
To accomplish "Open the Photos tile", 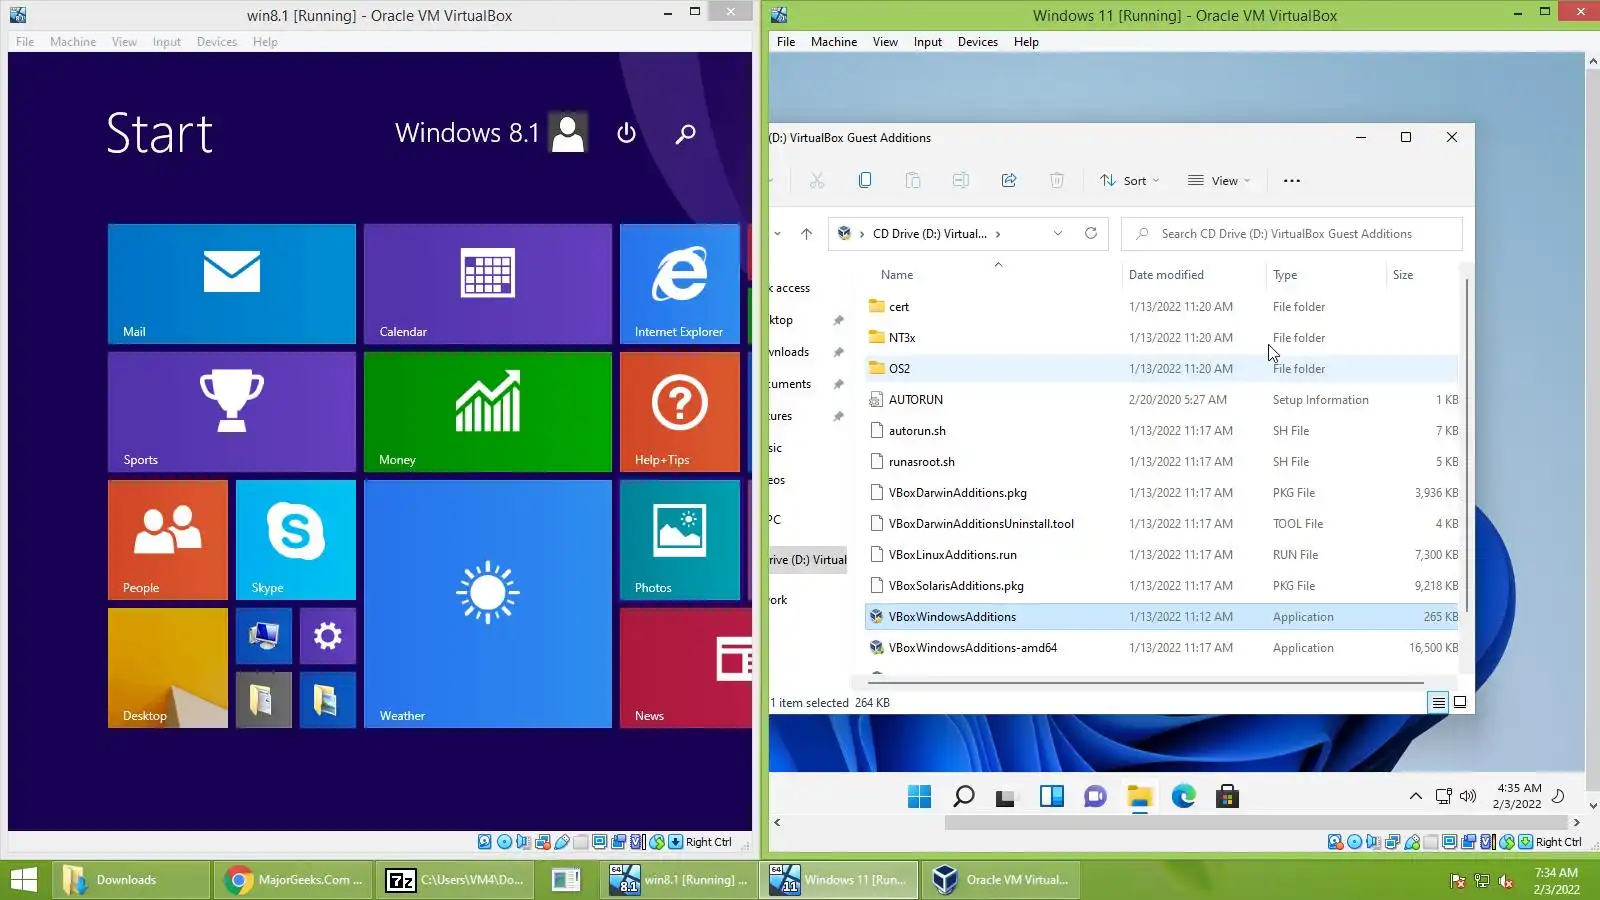I will pyautogui.click(x=680, y=540).
